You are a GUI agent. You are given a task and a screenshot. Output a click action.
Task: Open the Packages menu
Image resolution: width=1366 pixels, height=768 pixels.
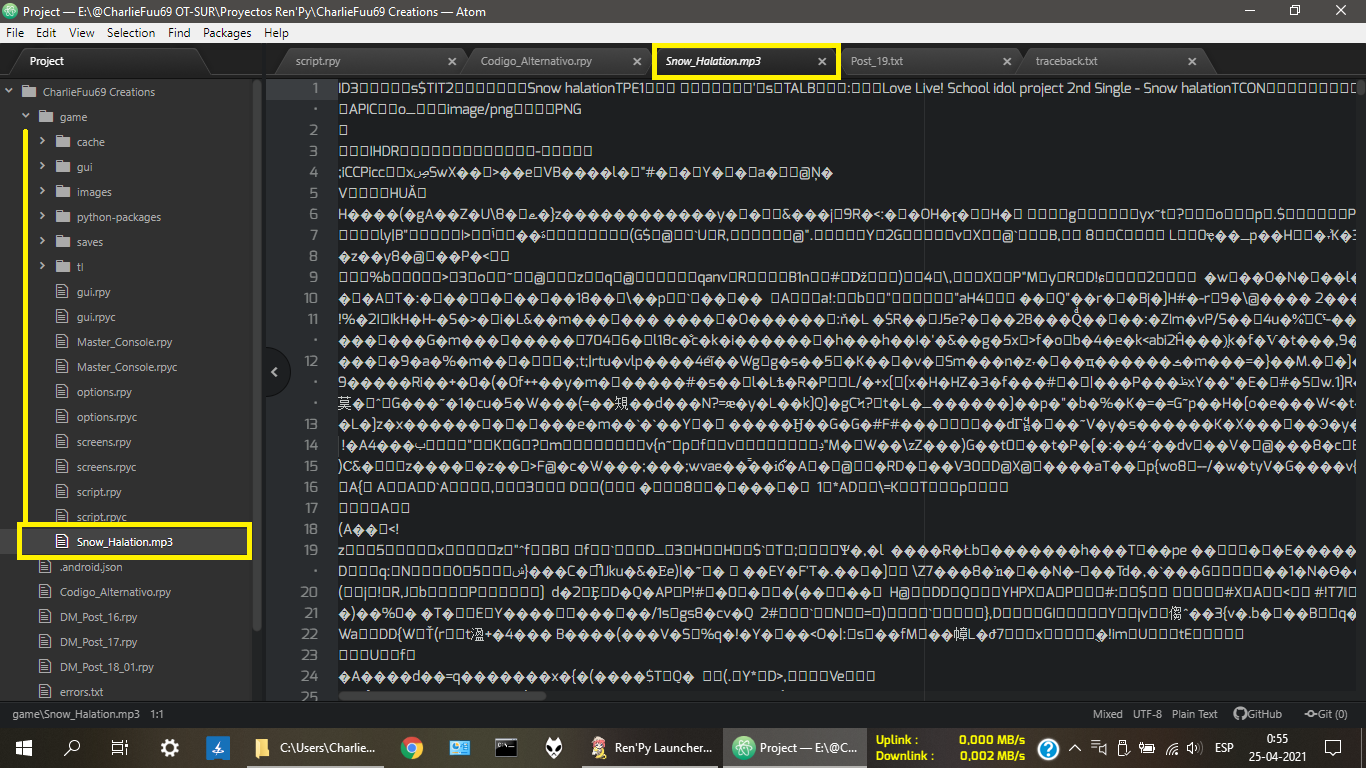pyautogui.click(x=227, y=32)
